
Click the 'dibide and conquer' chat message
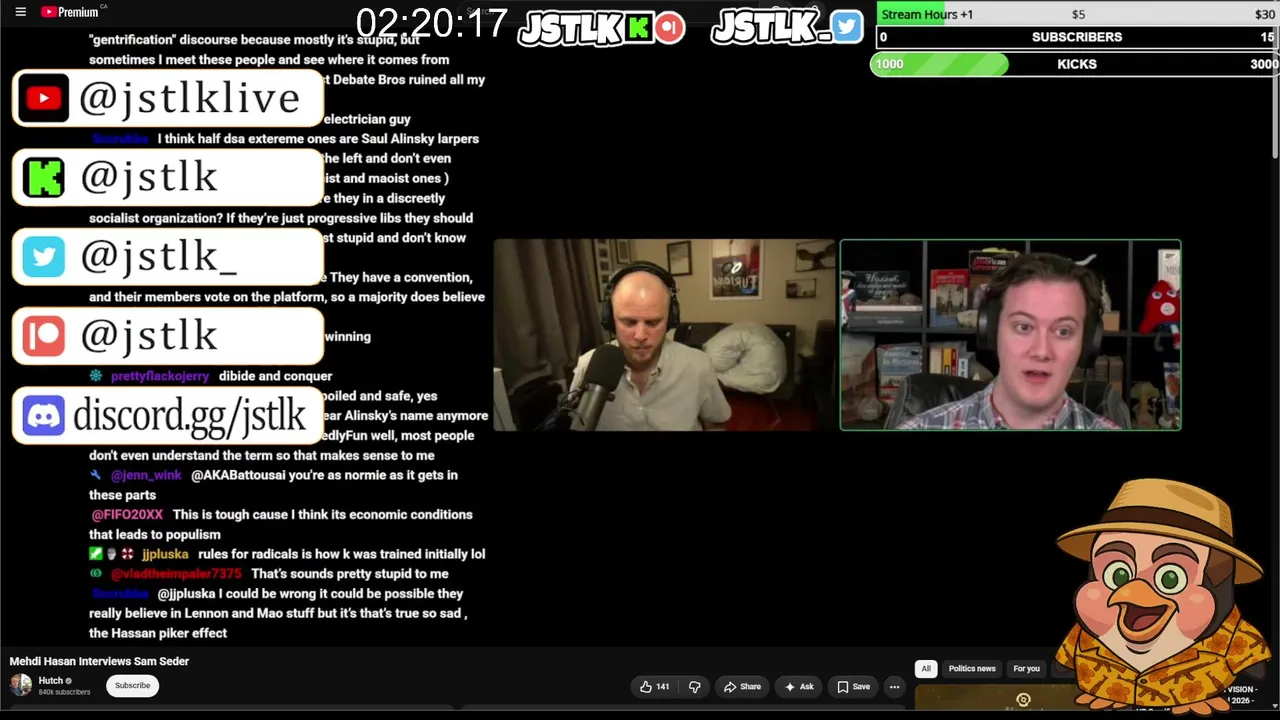tap(275, 376)
